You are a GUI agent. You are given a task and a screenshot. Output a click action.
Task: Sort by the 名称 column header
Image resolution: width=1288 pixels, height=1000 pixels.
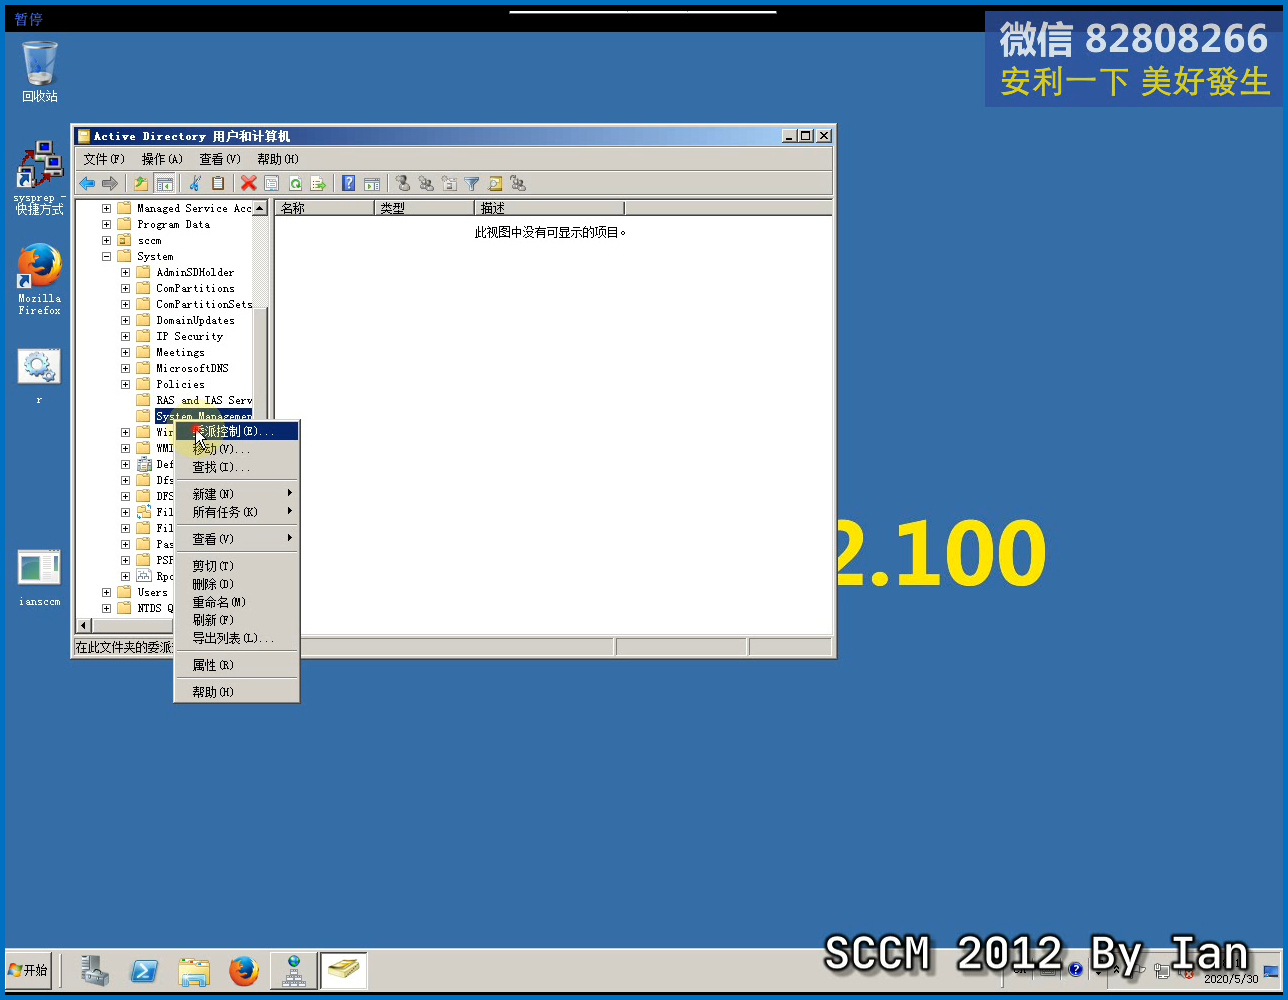(325, 208)
